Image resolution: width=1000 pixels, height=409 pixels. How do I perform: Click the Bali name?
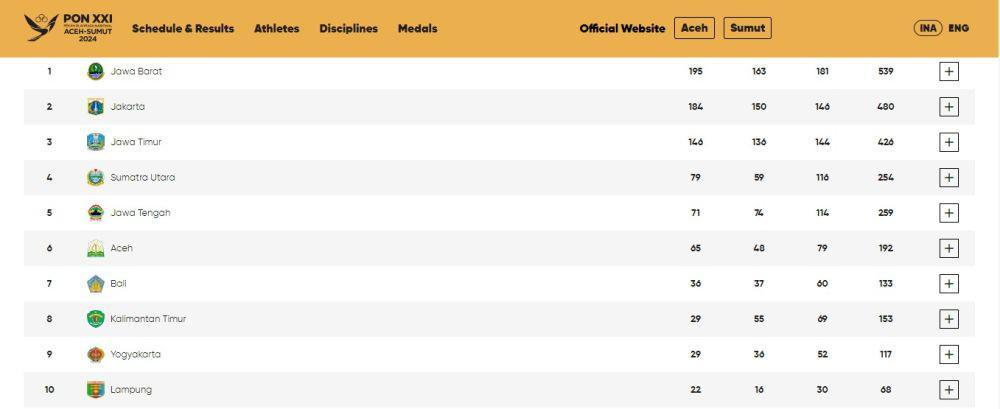coord(119,283)
